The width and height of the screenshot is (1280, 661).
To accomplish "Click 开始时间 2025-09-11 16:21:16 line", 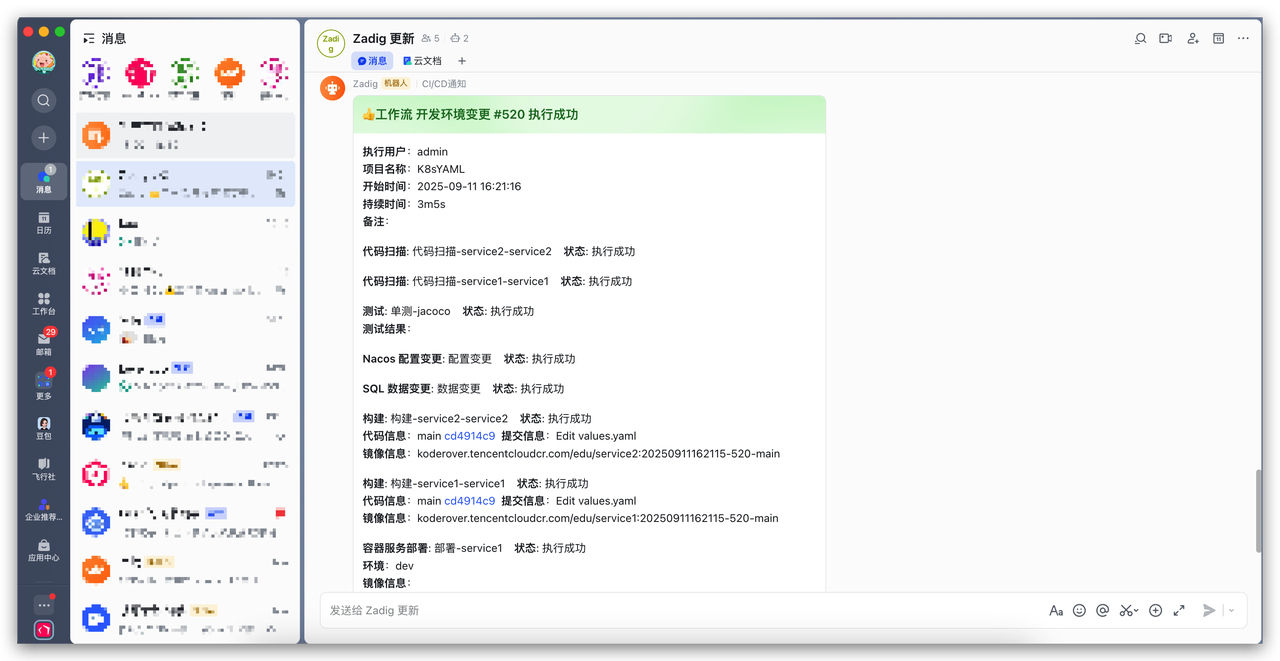I will pyautogui.click(x=442, y=187).
